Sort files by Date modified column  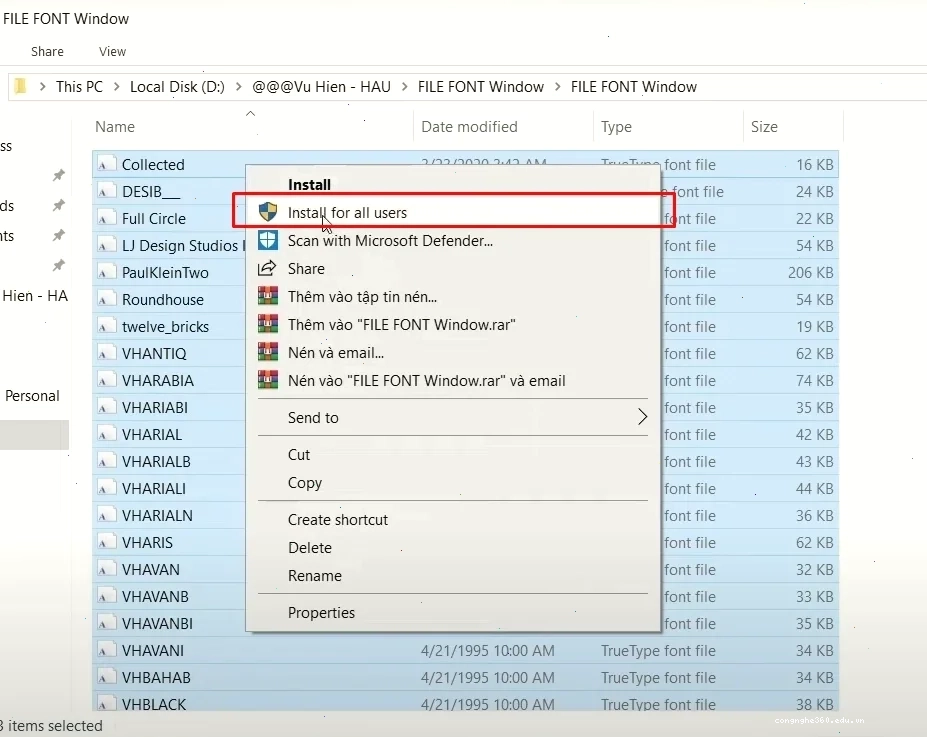tap(469, 126)
